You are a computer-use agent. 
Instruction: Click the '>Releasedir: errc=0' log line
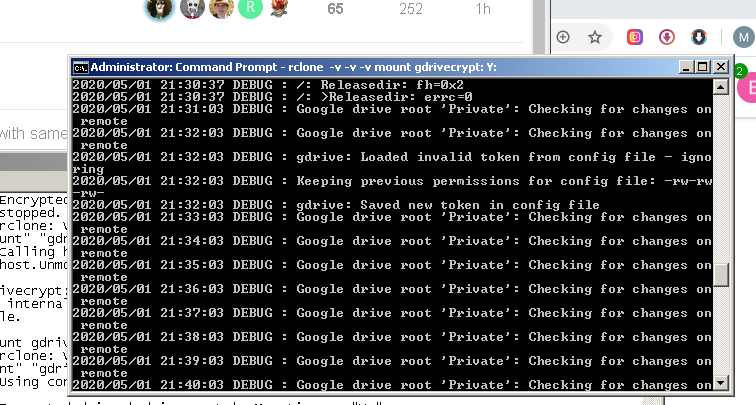[x=272, y=96]
